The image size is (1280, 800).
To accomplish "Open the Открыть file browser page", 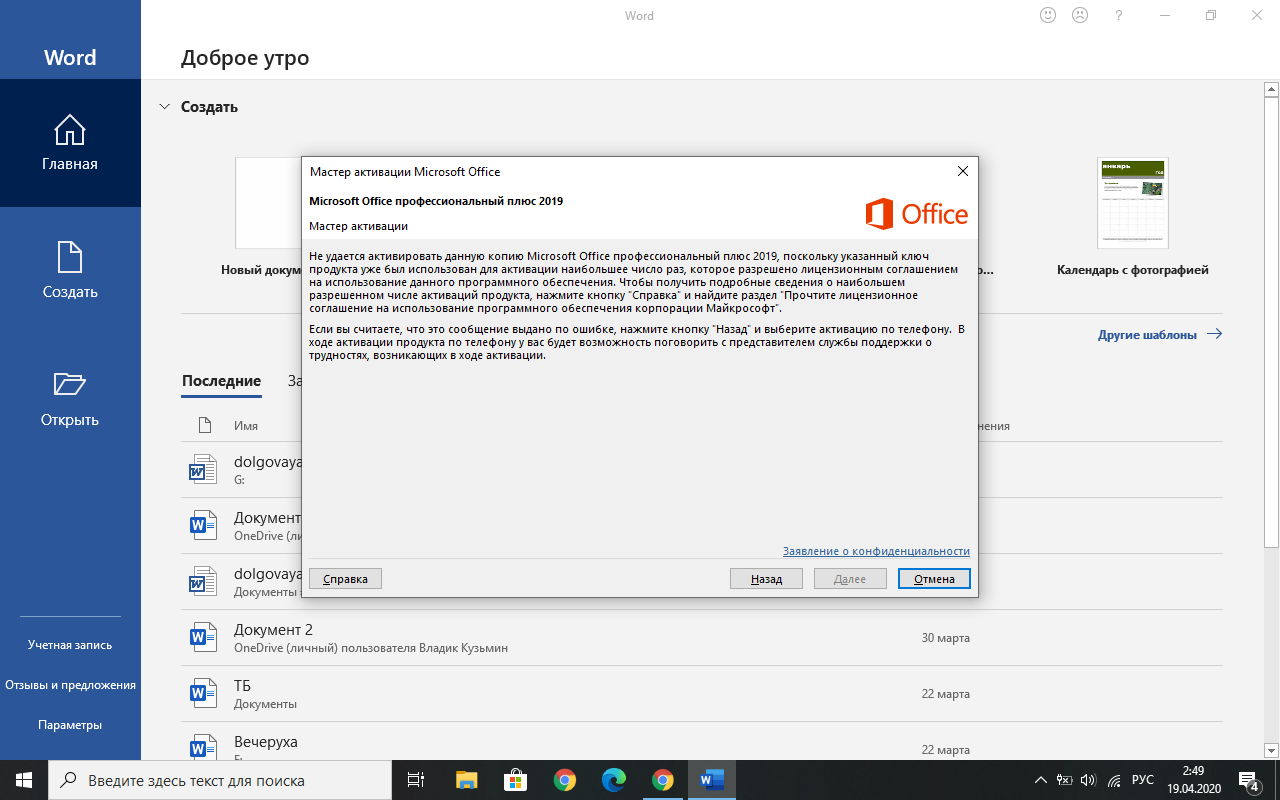I will click(x=70, y=399).
